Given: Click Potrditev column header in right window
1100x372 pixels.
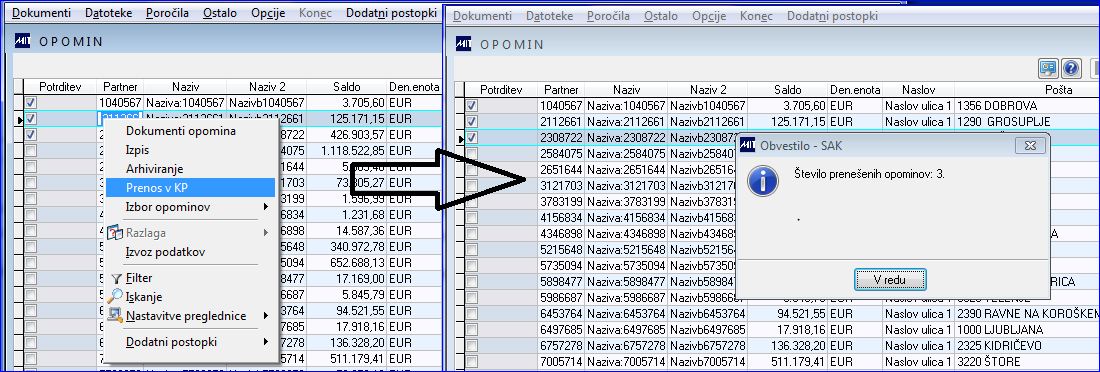Looking at the screenshot, I should click(x=501, y=90).
